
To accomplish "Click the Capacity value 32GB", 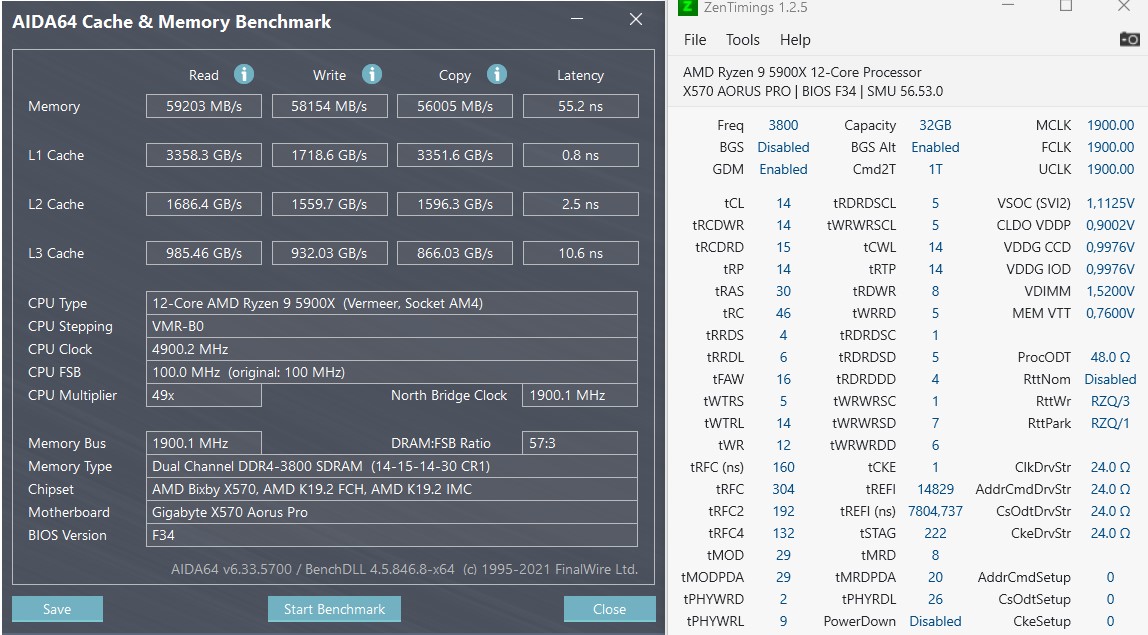I will (x=935, y=125).
